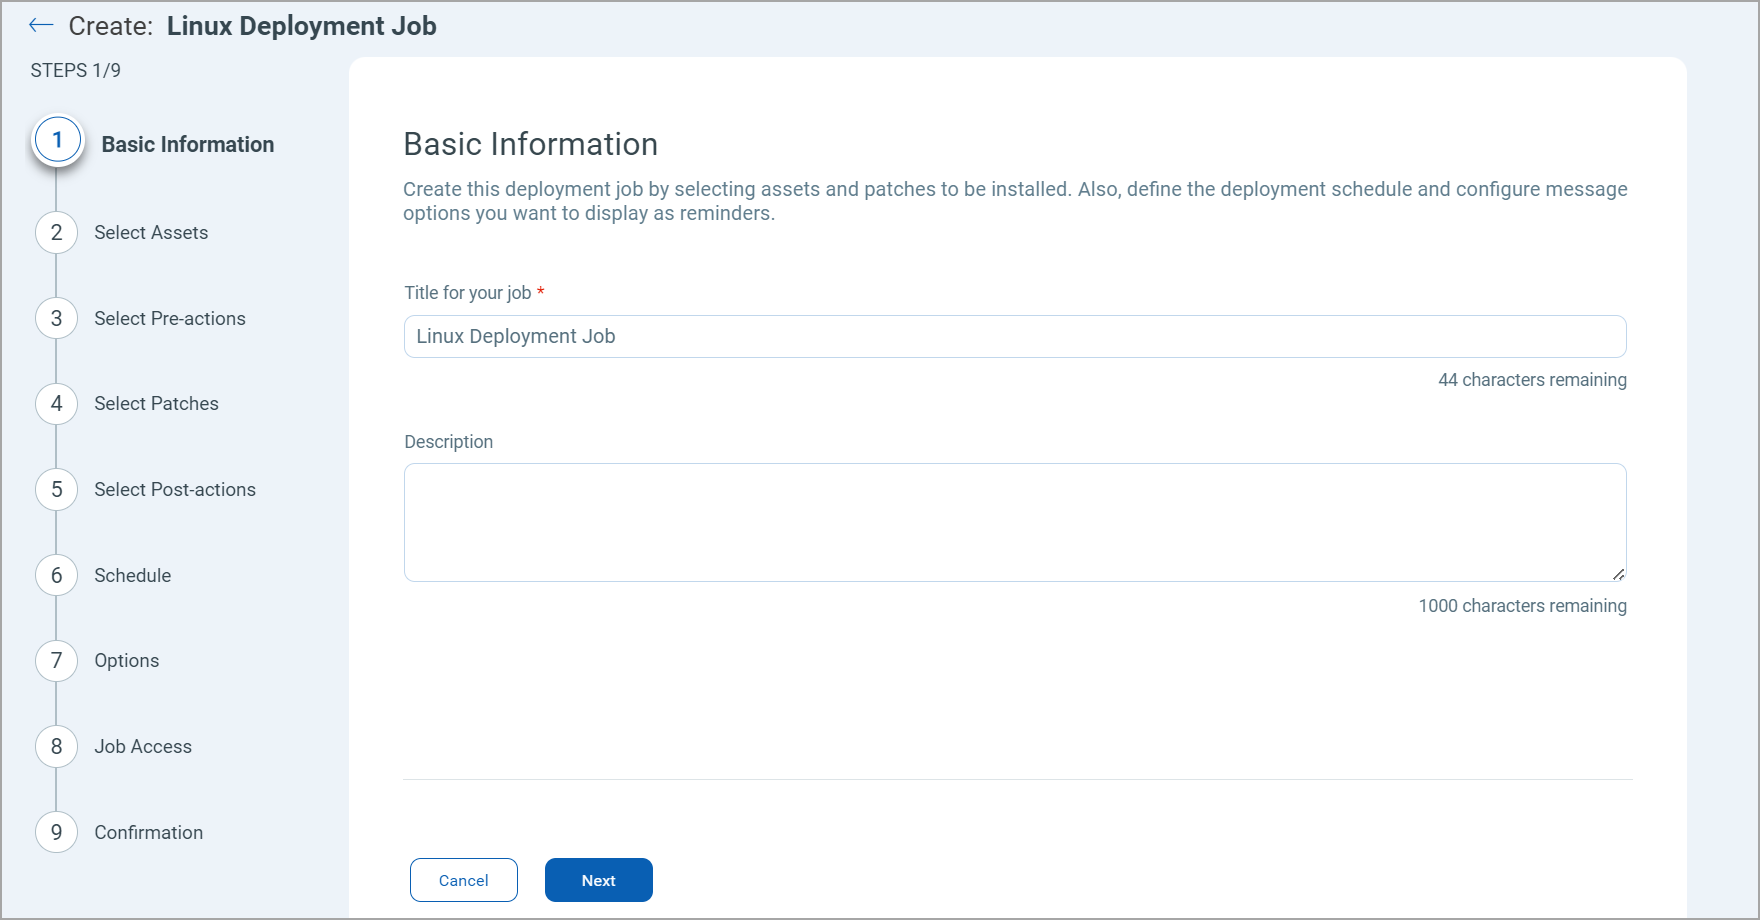The width and height of the screenshot is (1760, 920).
Task: Click the "Select Assets" label text
Action: [x=151, y=232]
